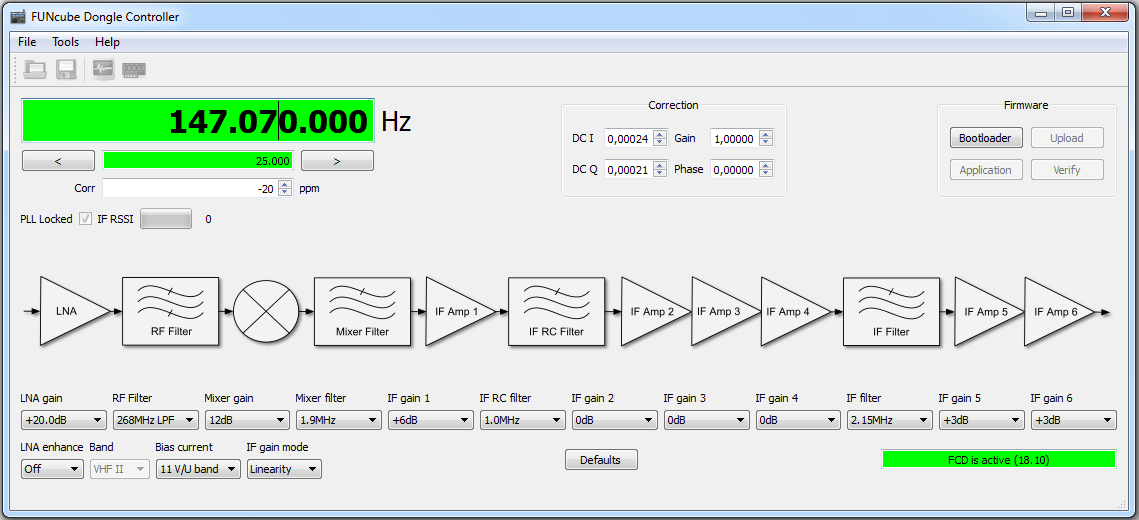Open the IF gain 1 dropdown
Viewport: 1139px width, 520px height.
(431, 420)
